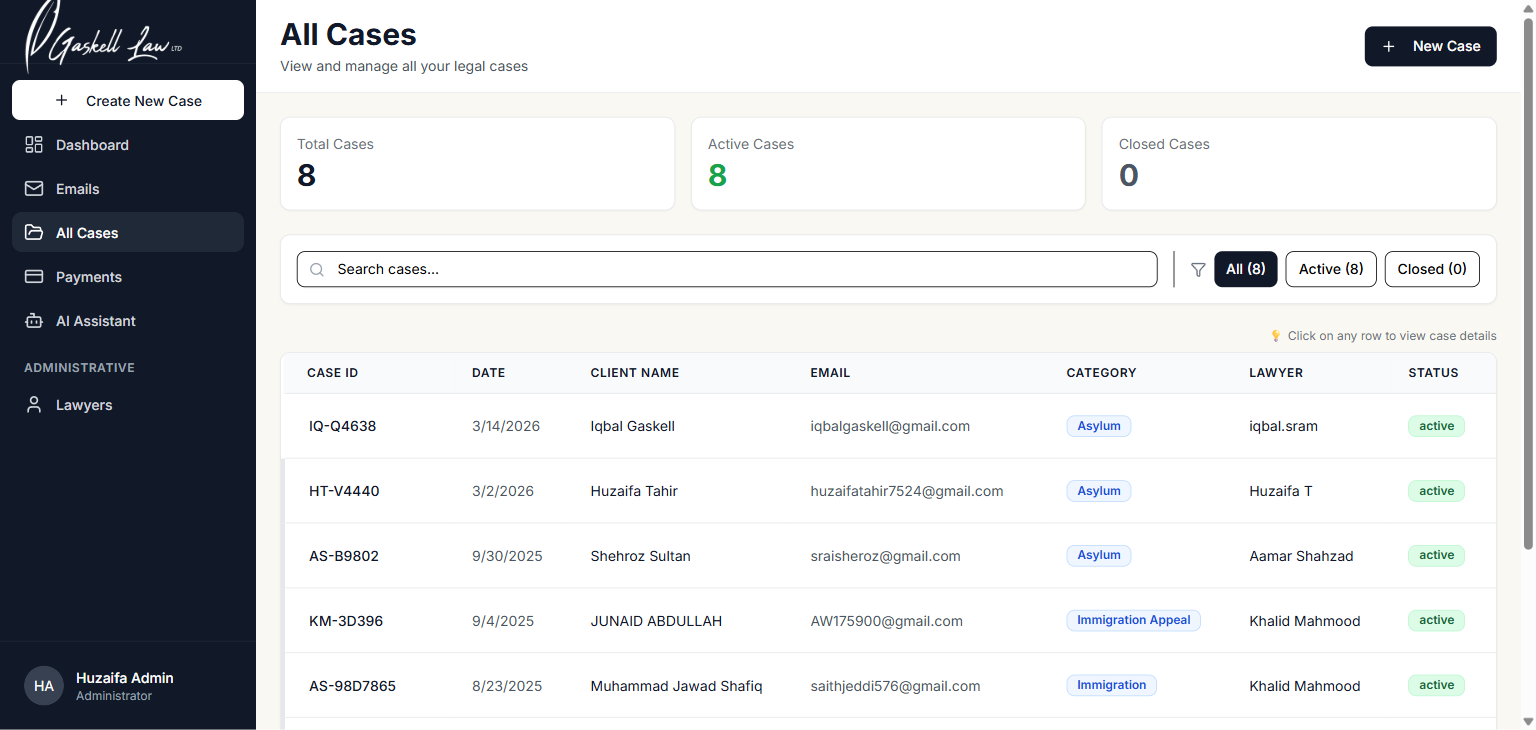The height and width of the screenshot is (730, 1536).
Task: Switch to the Active (8) filter tab
Action: [1330, 269]
